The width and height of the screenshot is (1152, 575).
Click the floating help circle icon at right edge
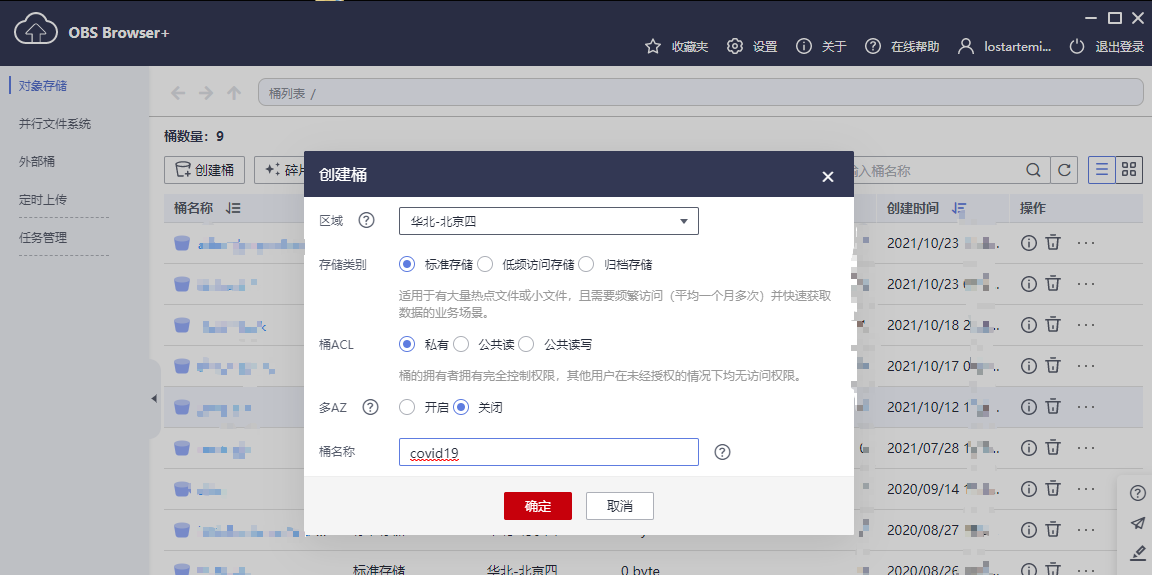[1137, 493]
